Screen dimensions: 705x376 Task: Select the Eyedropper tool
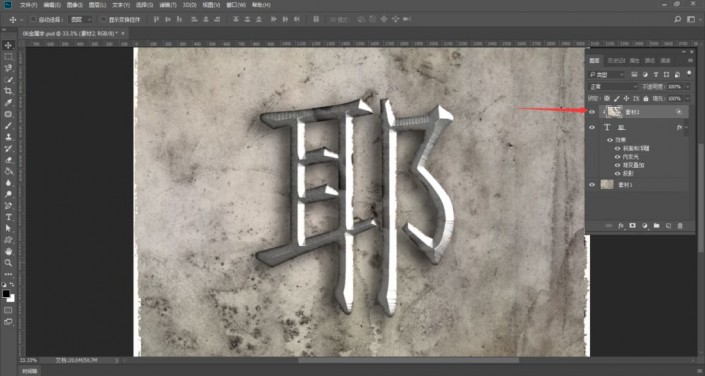coord(8,103)
